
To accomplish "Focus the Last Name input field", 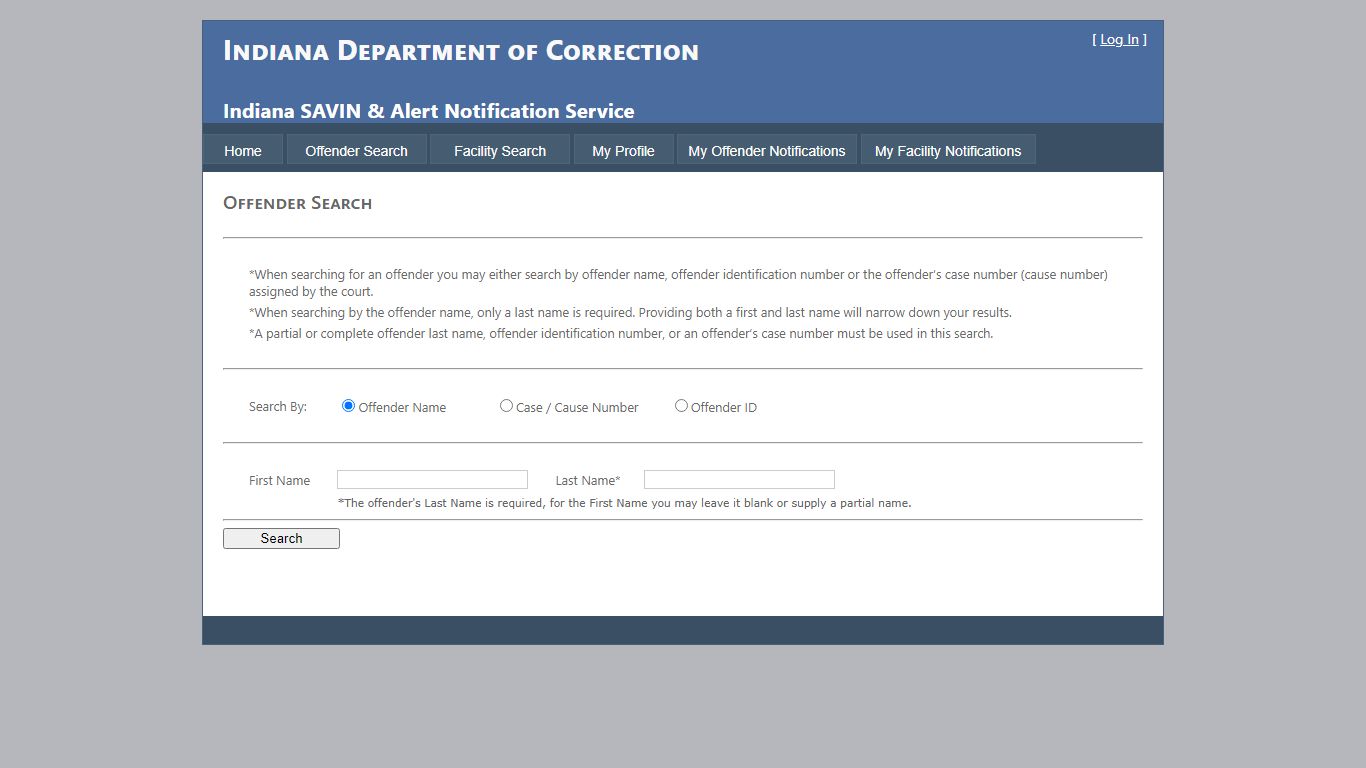I will tap(739, 480).
